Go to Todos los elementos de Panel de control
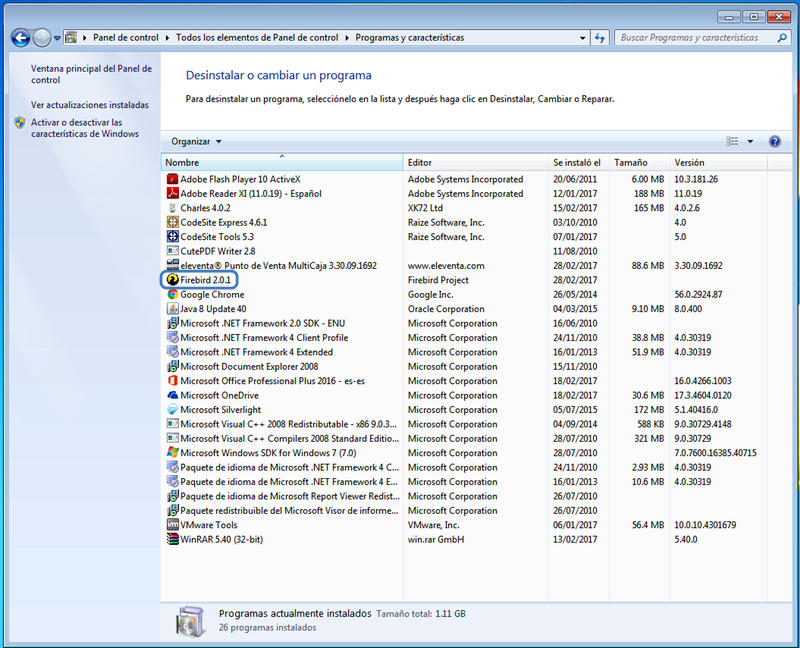 tap(257, 38)
